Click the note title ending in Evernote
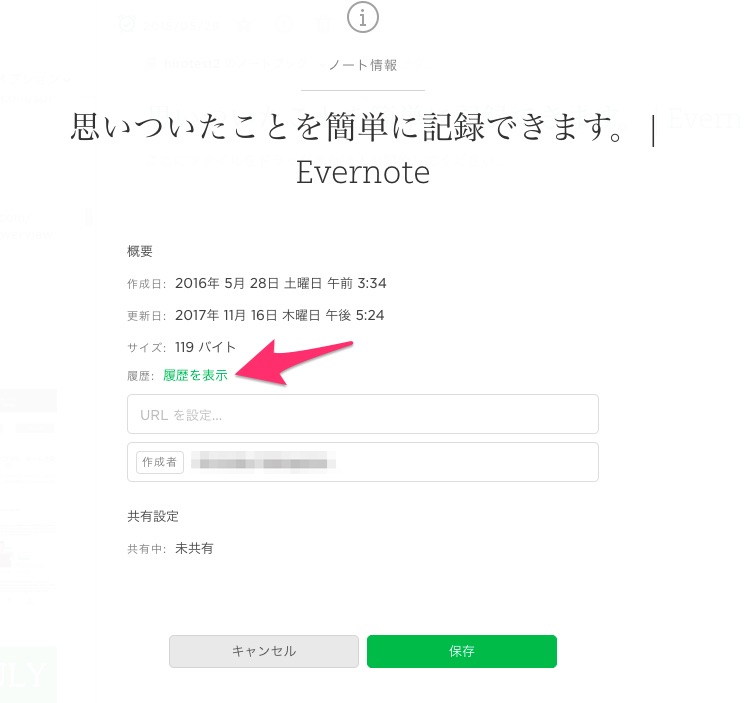Image resolution: width=745 pixels, height=703 pixels. tap(363, 150)
